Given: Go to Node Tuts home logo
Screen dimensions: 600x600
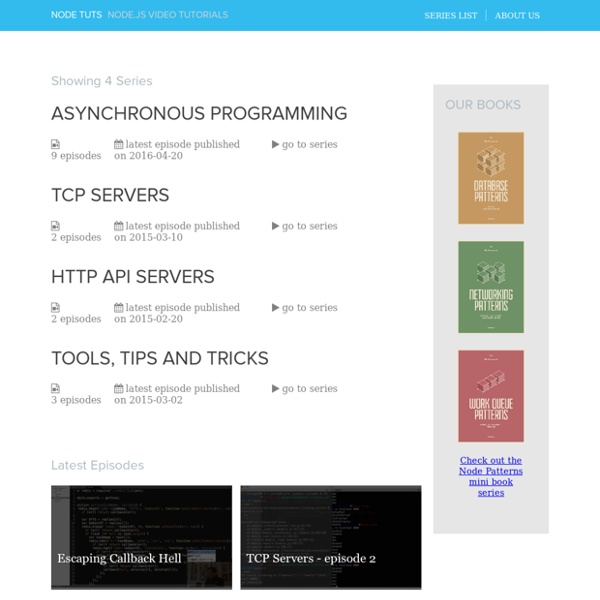Looking at the screenshot, I should [x=76, y=15].
